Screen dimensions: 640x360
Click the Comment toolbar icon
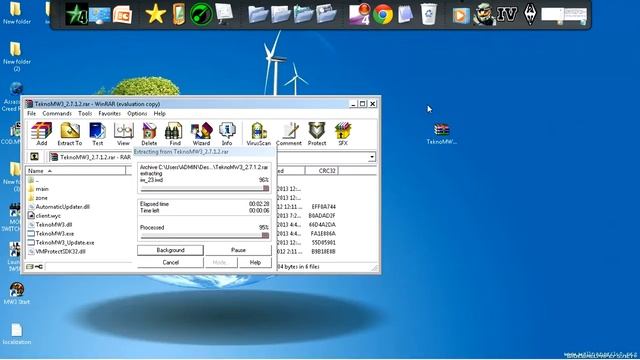289,133
